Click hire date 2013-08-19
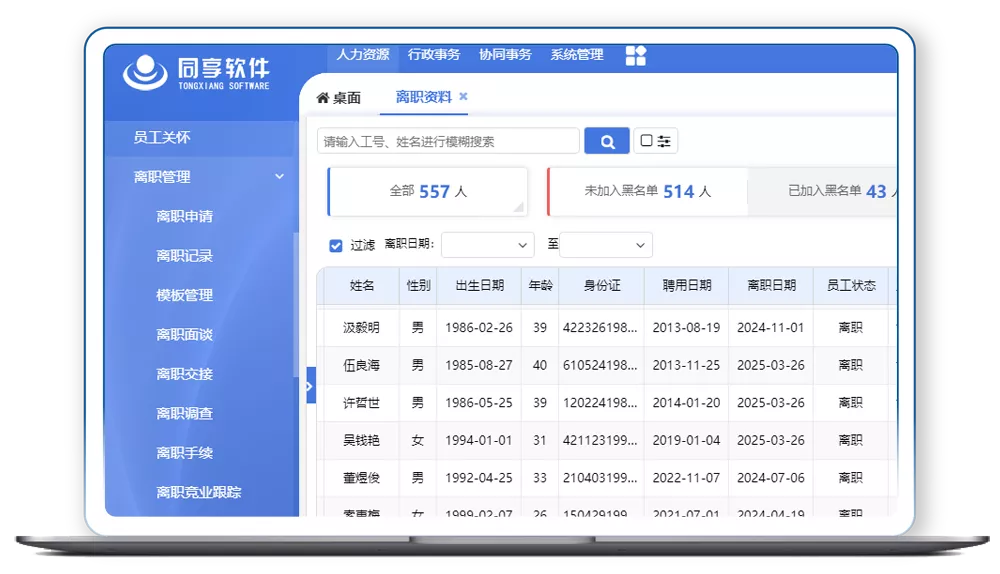 (686, 328)
